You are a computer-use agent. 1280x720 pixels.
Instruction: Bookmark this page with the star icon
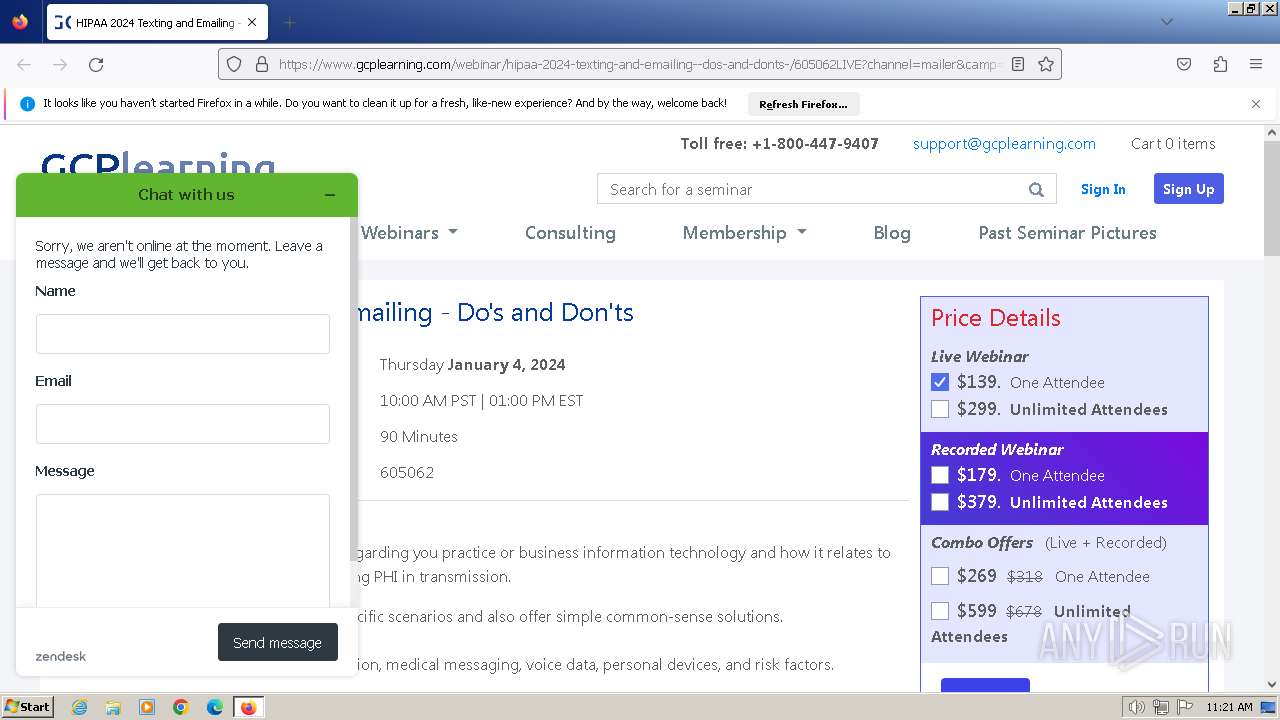coord(1046,64)
